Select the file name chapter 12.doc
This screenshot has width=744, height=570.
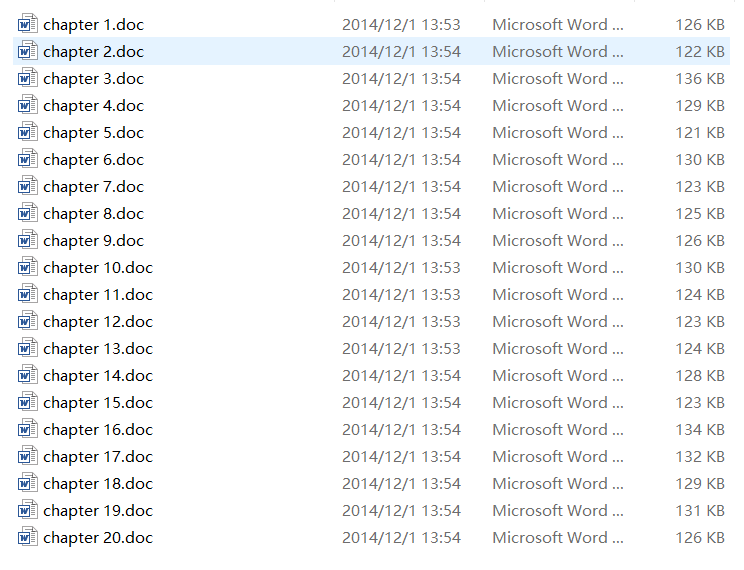(98, 322)
